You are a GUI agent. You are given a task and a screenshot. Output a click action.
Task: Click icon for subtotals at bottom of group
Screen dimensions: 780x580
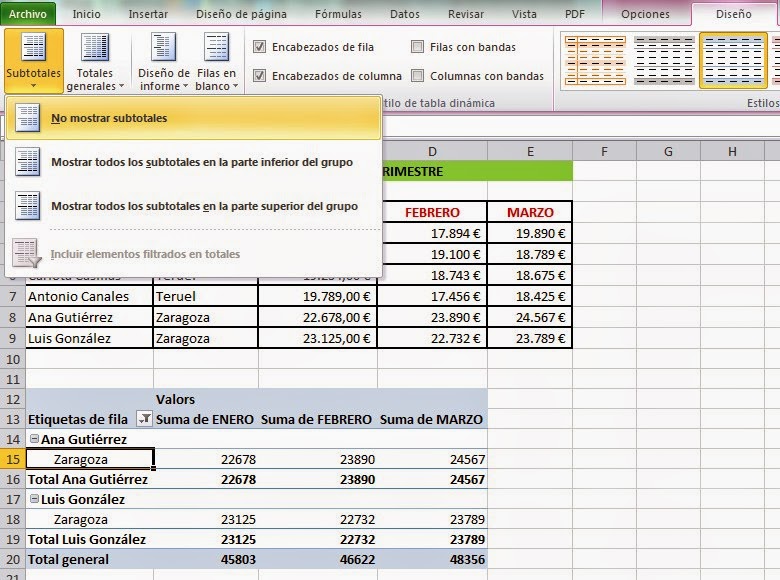pos(27,162)
